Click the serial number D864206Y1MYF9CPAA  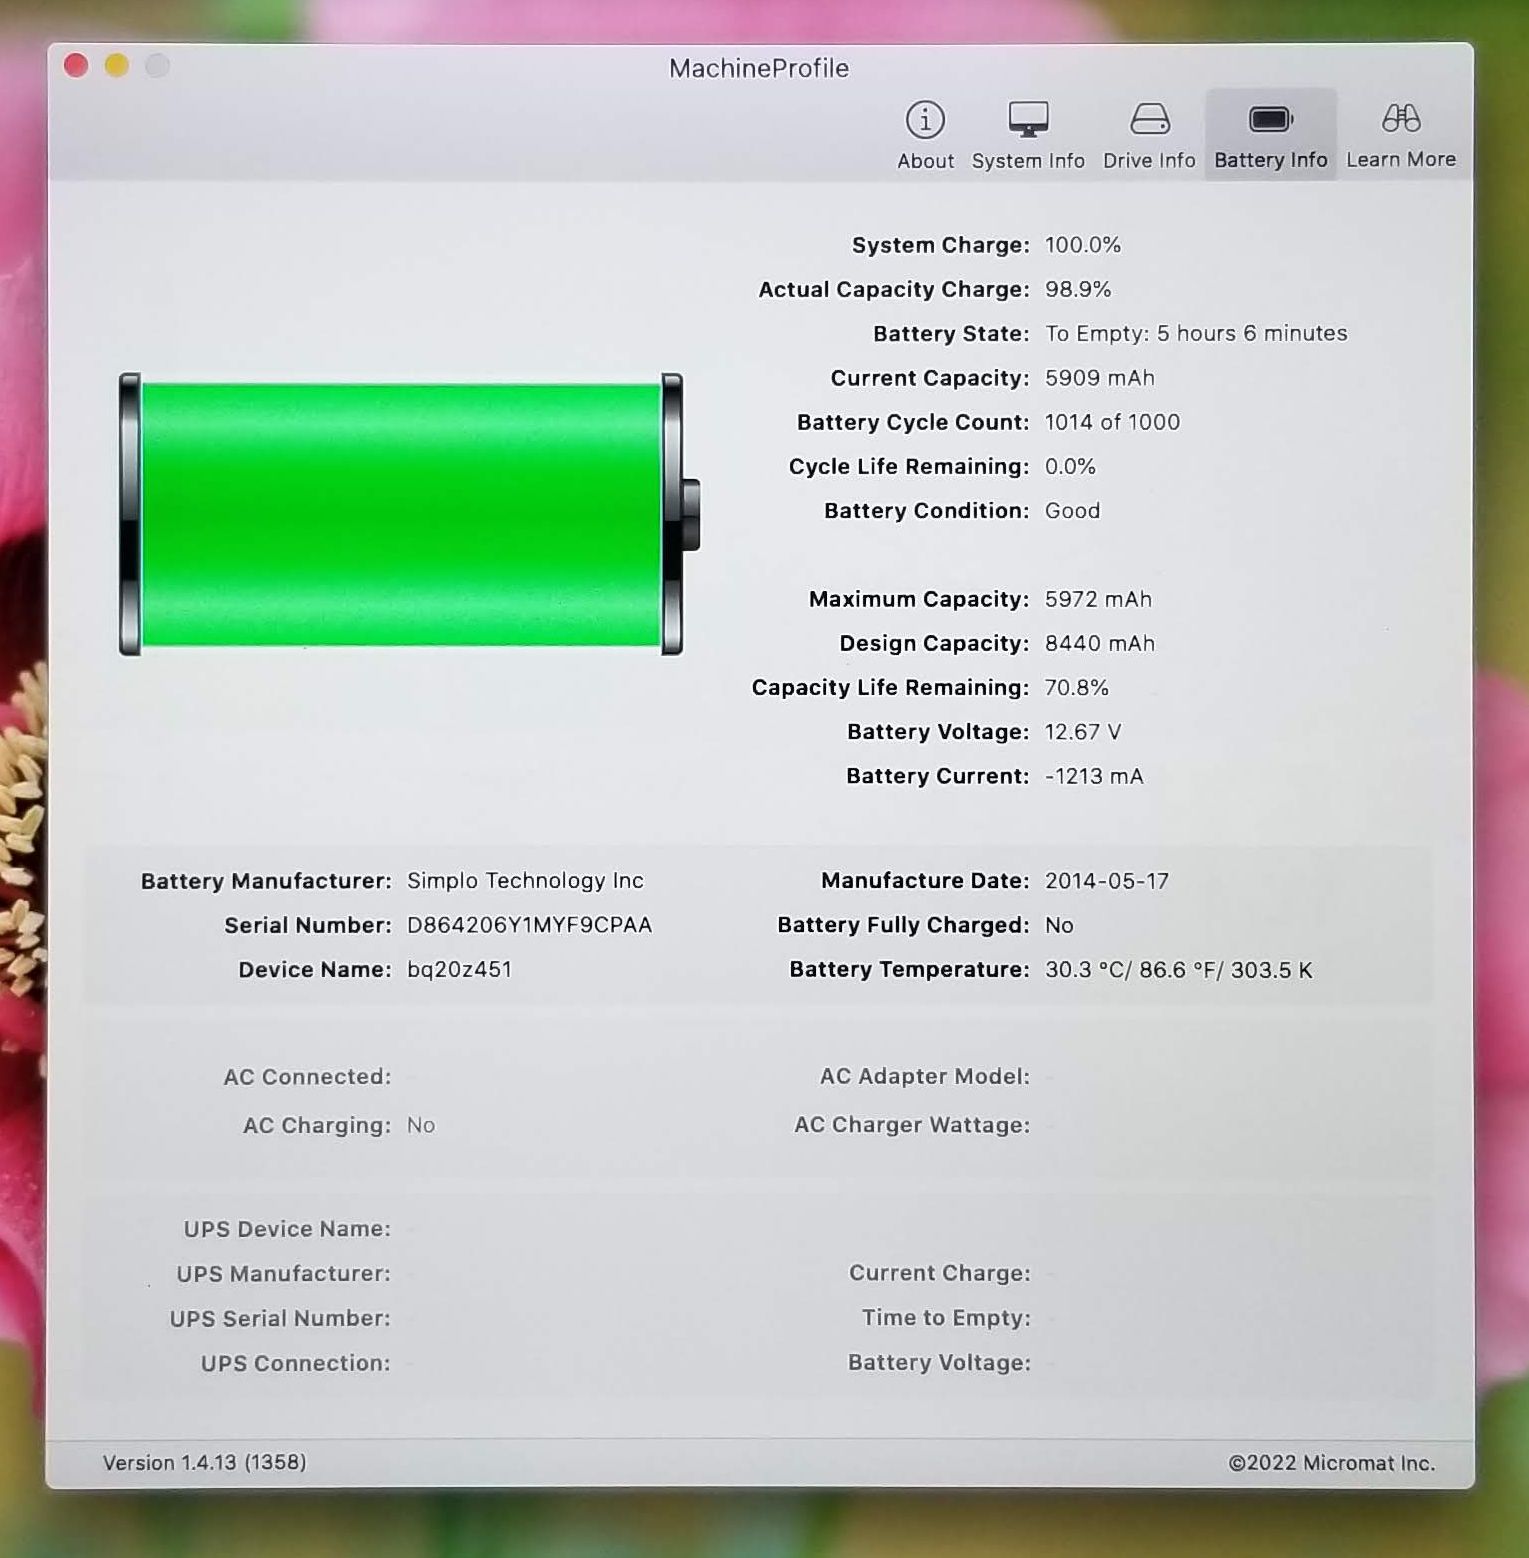coord(529,925)
